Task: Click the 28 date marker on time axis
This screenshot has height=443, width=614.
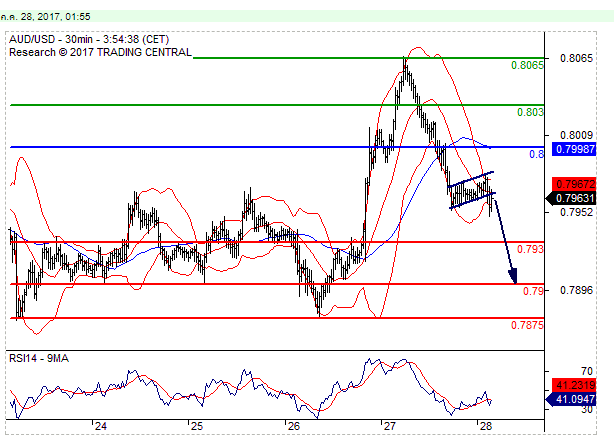Action: (x=485, y=426)
